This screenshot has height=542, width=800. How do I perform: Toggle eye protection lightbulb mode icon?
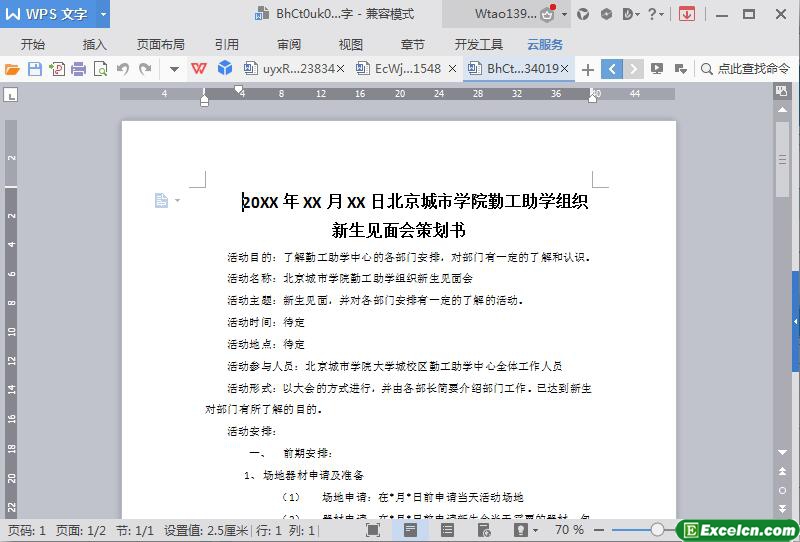point(521,530)
